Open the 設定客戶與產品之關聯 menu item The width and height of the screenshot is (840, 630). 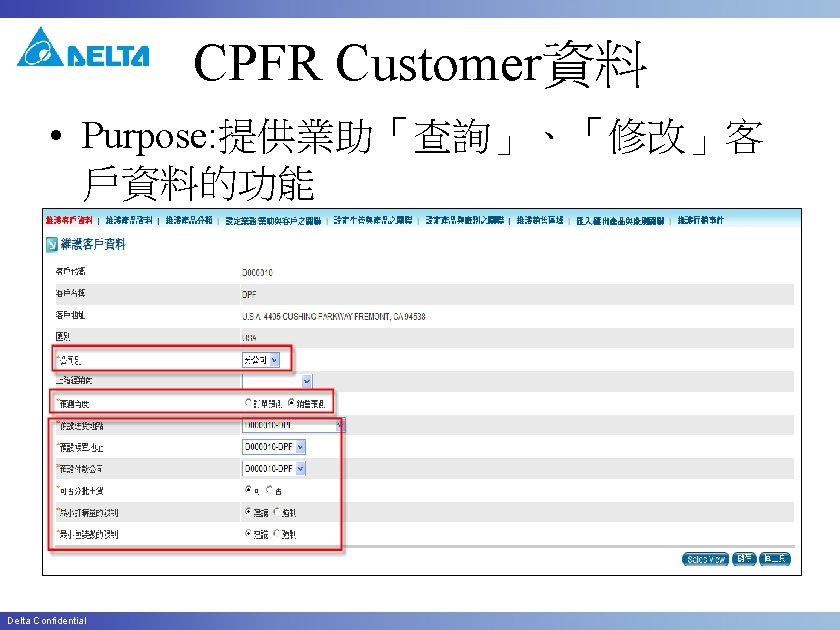(x=373, y=220)
